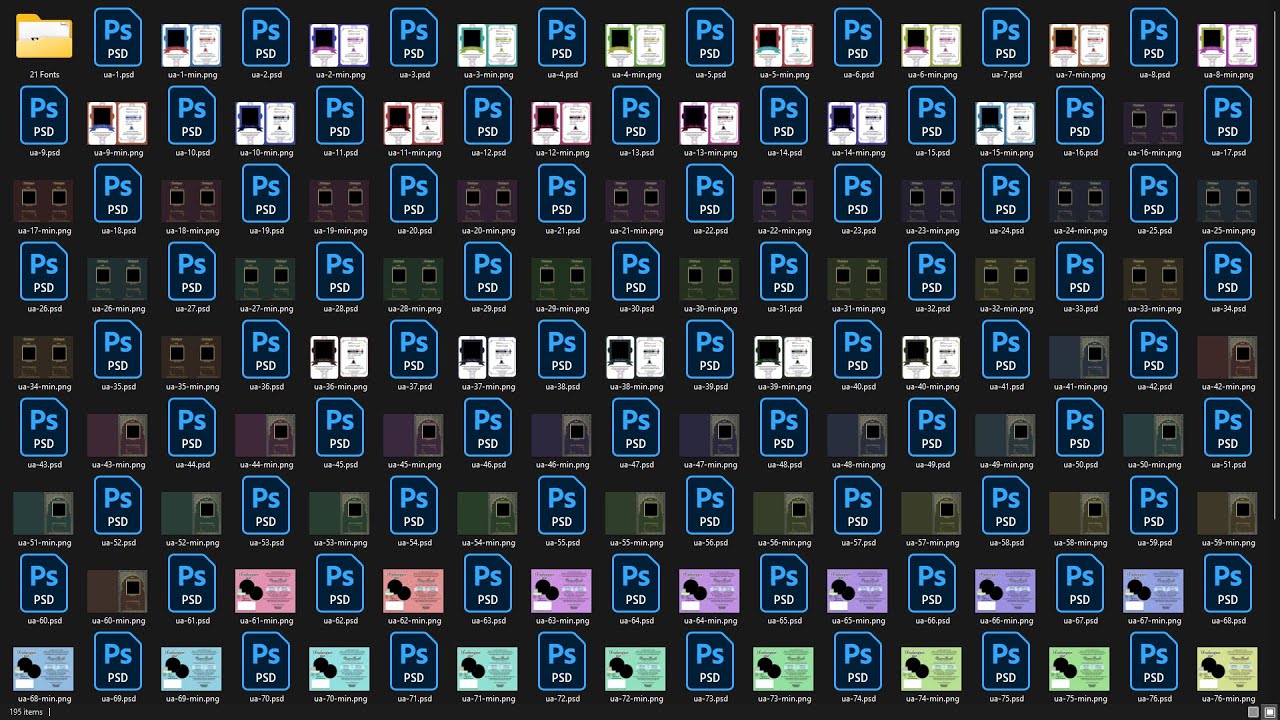Switch to the large thumbnails view layout
Viewport: 1280px width, 720px height.
pyautogui.click(x=1269, y=712)
